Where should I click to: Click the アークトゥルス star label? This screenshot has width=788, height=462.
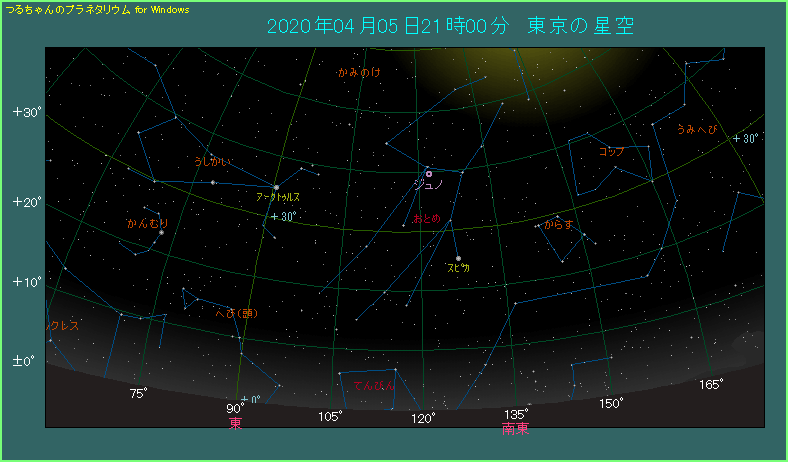(278, 198)
